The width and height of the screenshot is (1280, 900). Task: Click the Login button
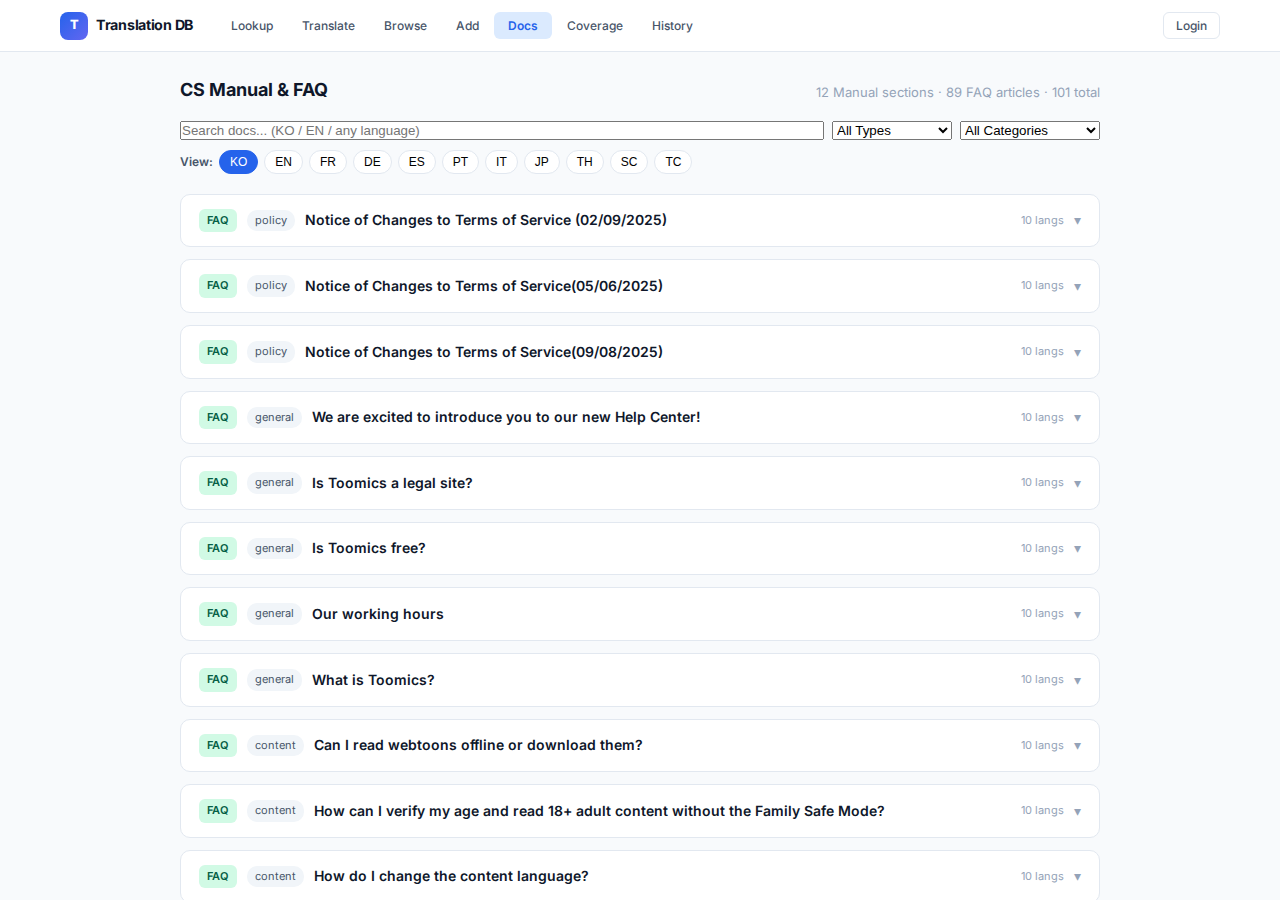(1191, 26)
